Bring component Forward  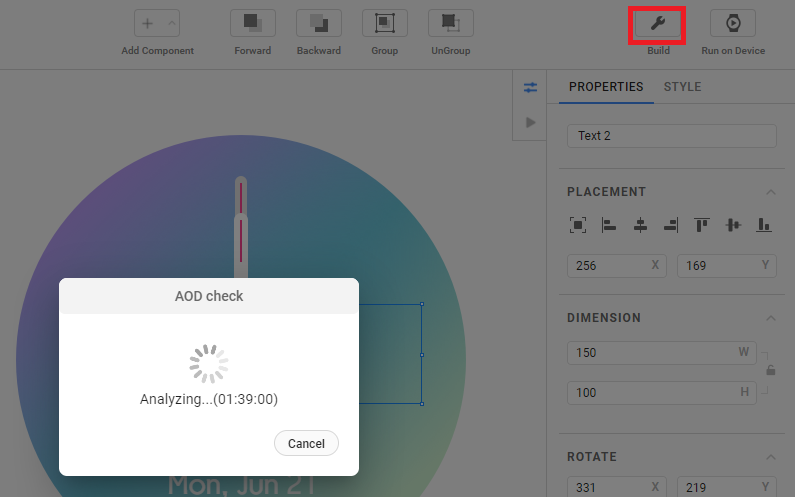point(252,23)
